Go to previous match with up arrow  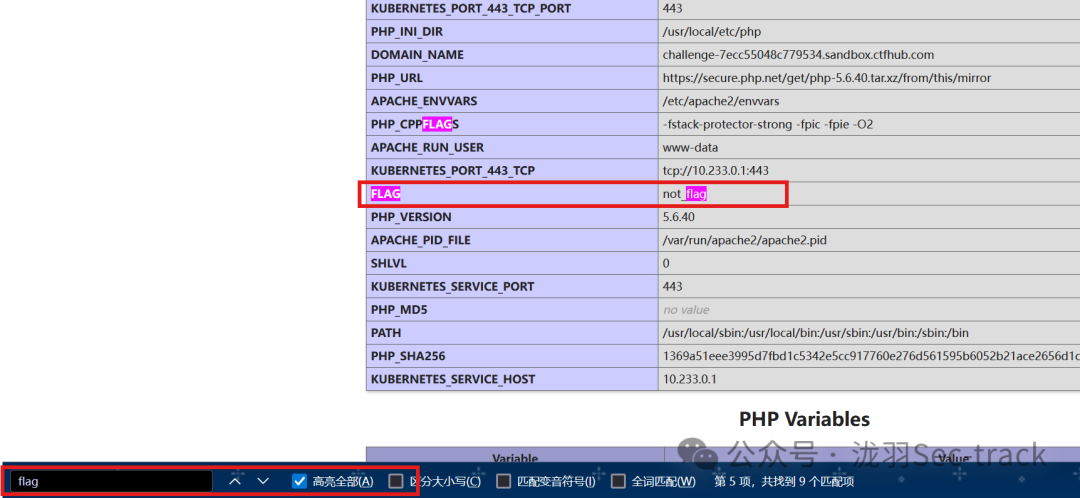coord(235,481)
